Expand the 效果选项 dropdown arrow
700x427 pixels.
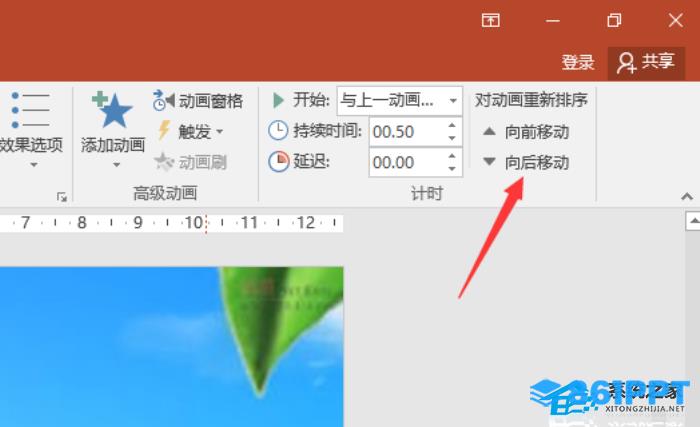pyautogui.click(x=32, y=165)
